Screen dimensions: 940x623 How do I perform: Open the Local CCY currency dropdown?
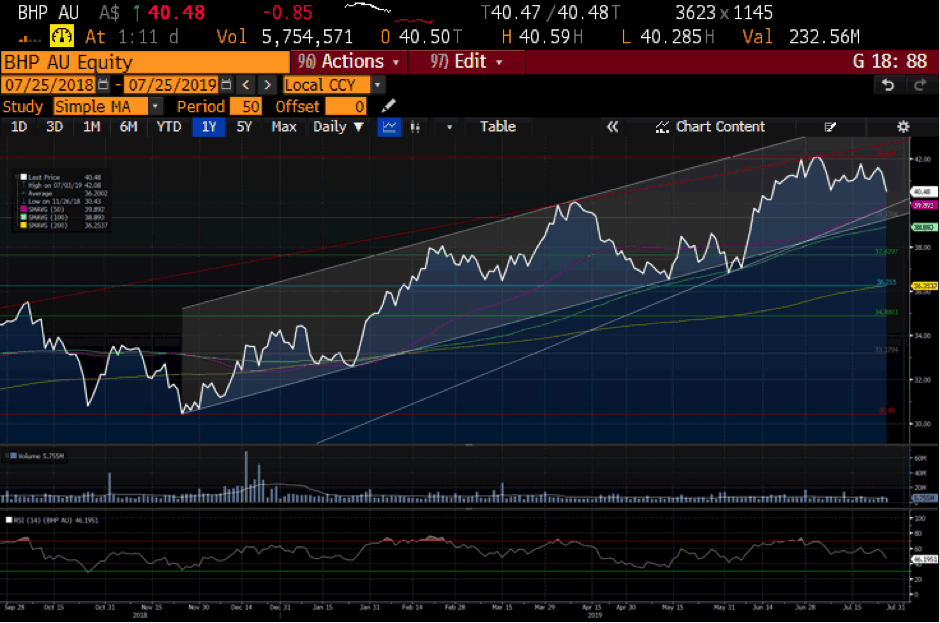point(377,85)
